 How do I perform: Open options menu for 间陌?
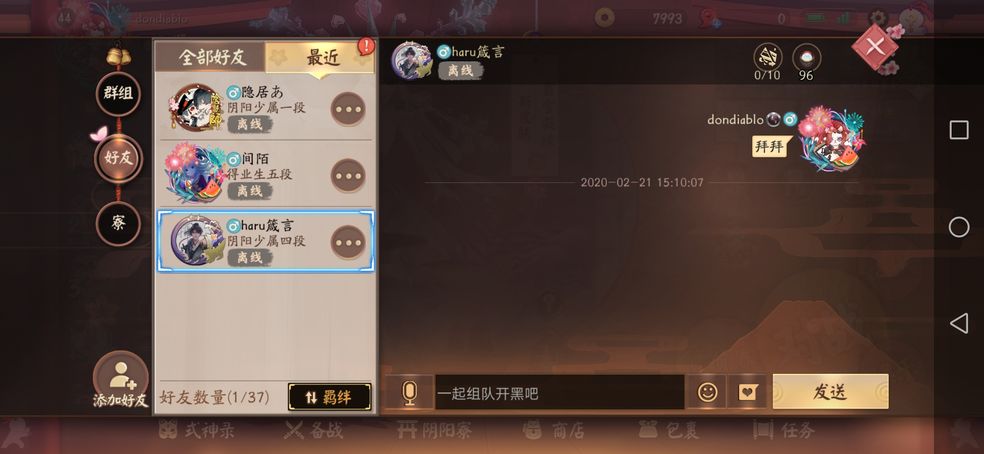(x=348, y=176)
